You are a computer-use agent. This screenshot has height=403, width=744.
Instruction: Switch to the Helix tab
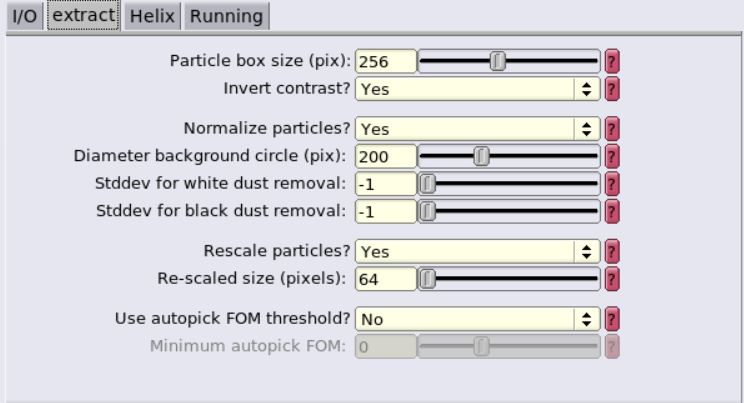click(x=152, y=16)
